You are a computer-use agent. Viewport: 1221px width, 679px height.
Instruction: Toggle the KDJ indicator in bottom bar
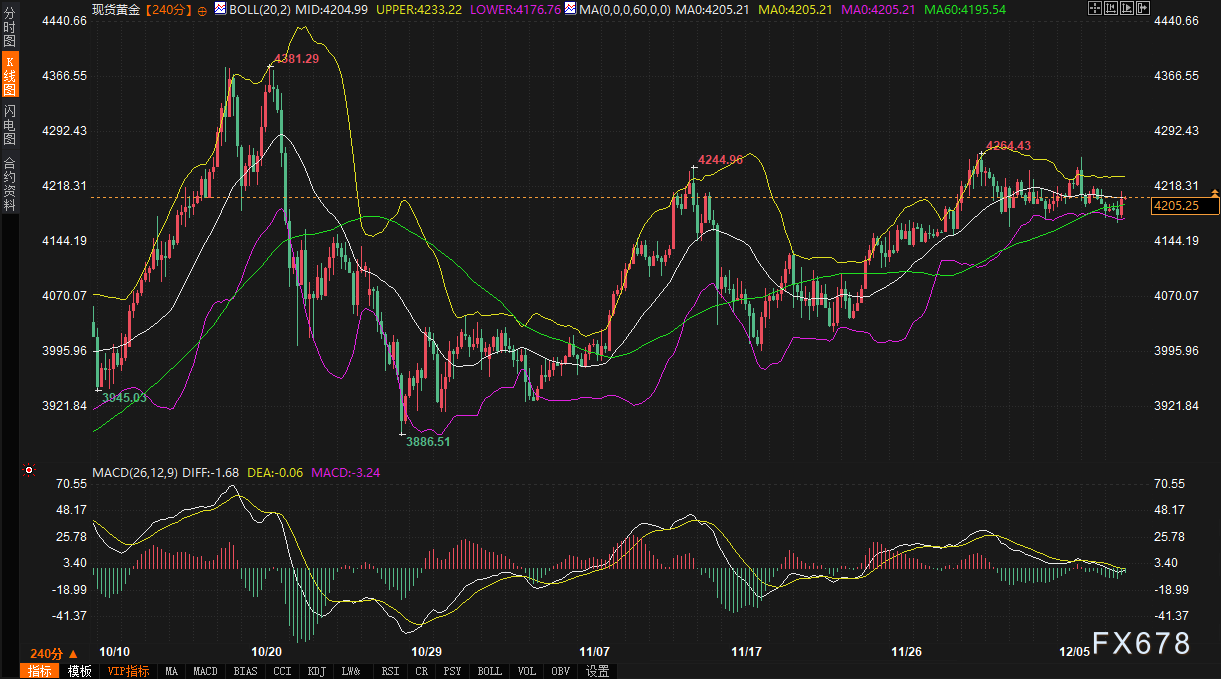[x=317, y=671]
